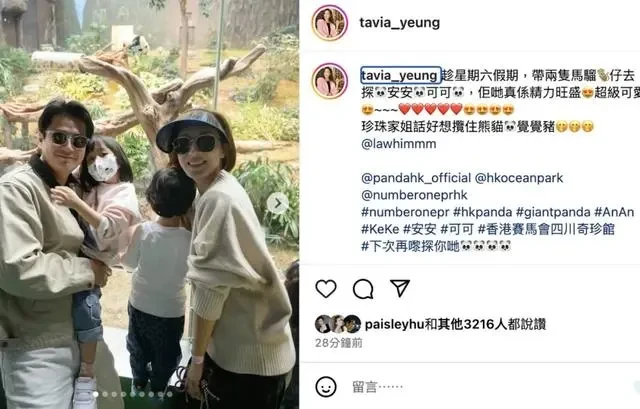Advance to next photo with arrow chevron
This screenshot has width=640, height=409.
[278, 203]
